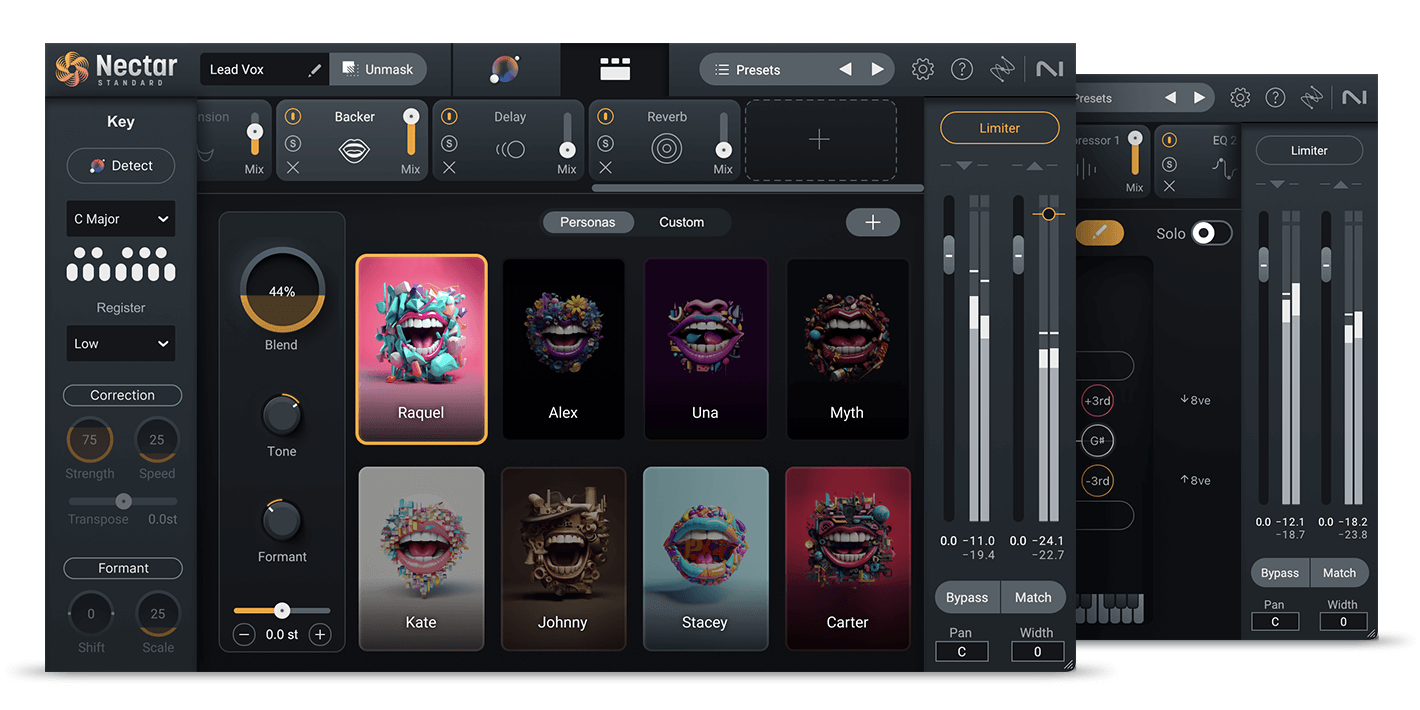The image size is (1420, 710).
Task: Enable the Limiter in front window
Action: pyautogui.click(x=1000, y=128)
